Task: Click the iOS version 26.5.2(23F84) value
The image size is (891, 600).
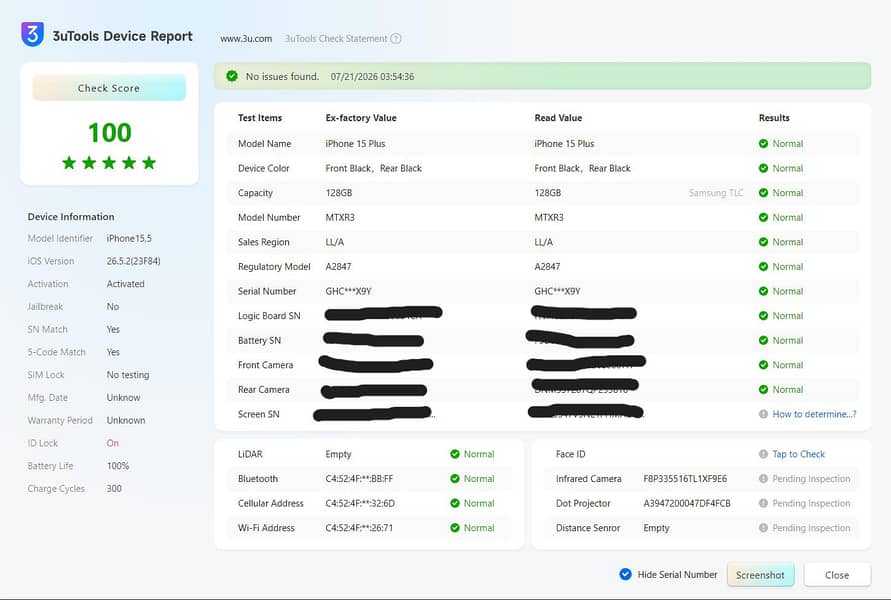Action: point(134,261)
